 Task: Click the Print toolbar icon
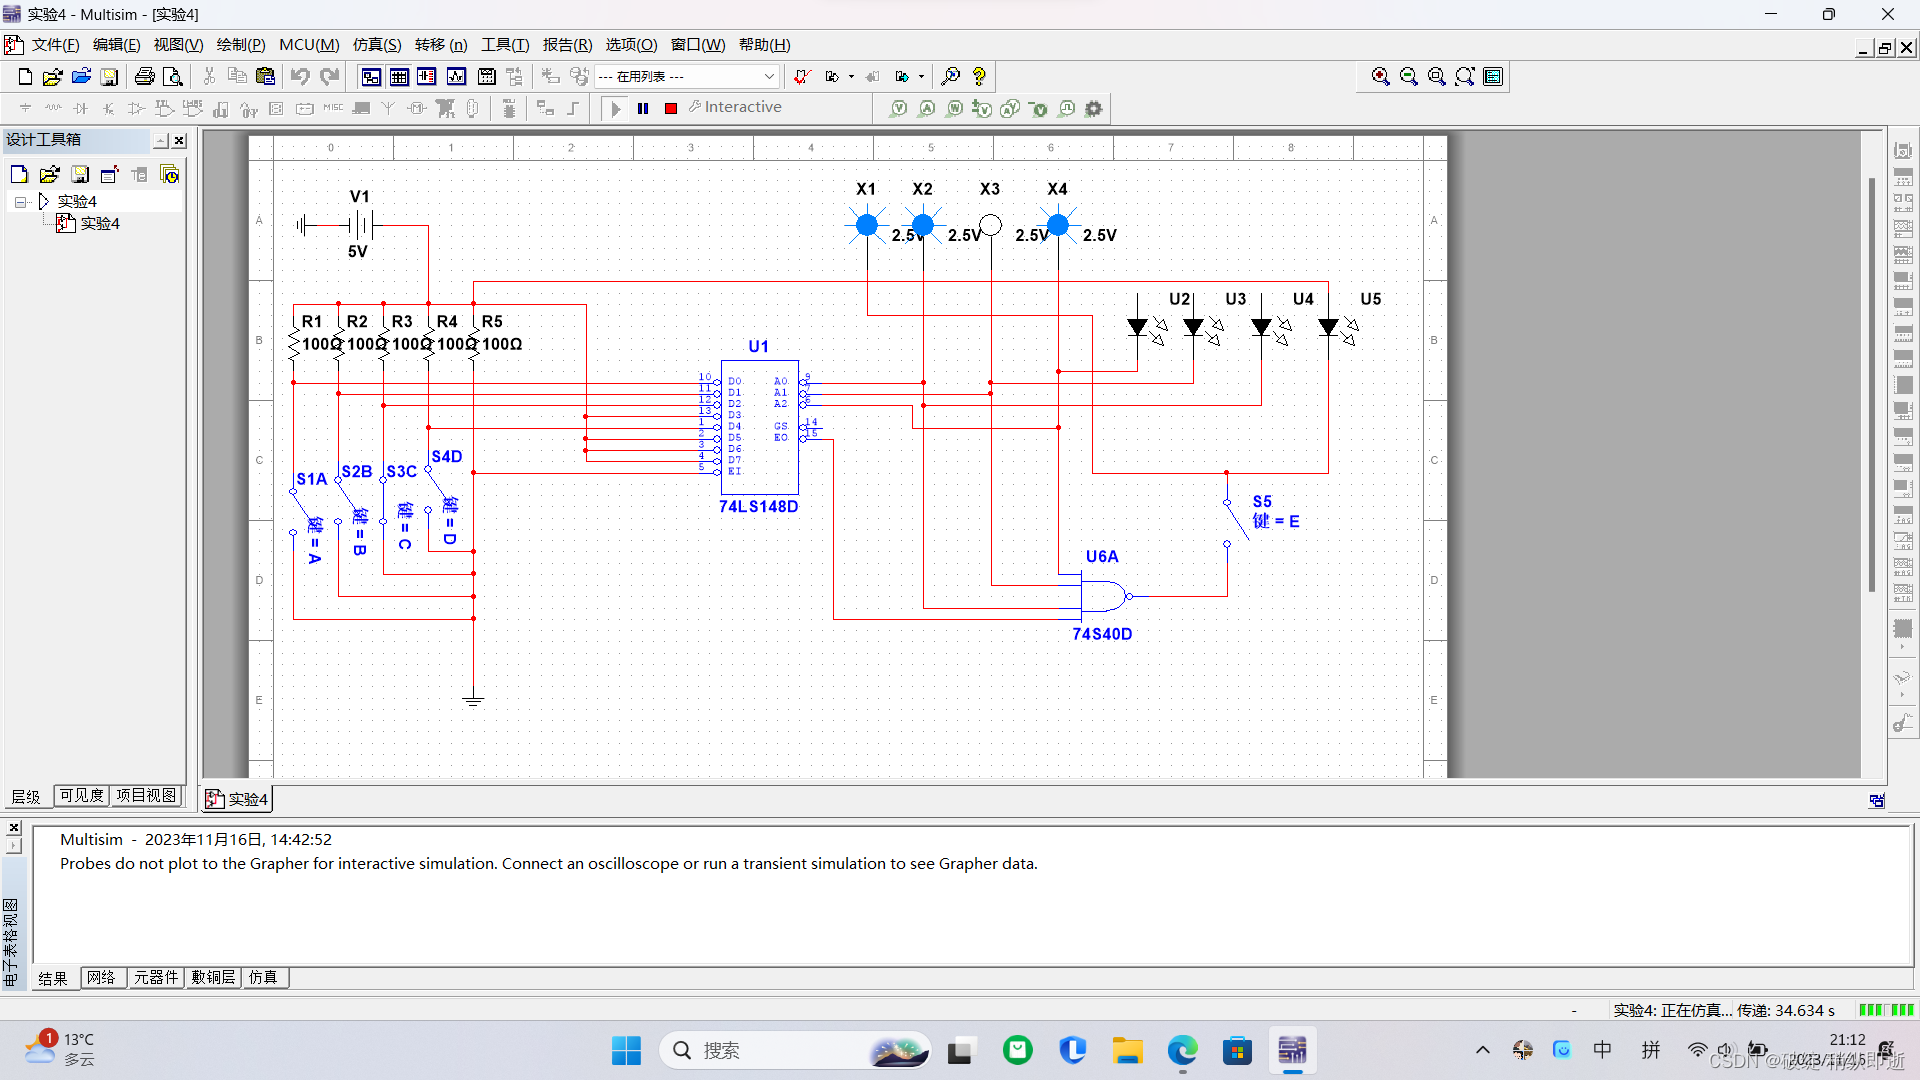[x=144, y=76]
